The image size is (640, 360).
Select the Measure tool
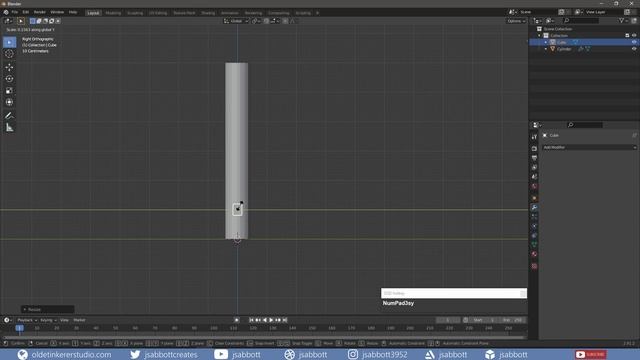[x=9, y=128]
